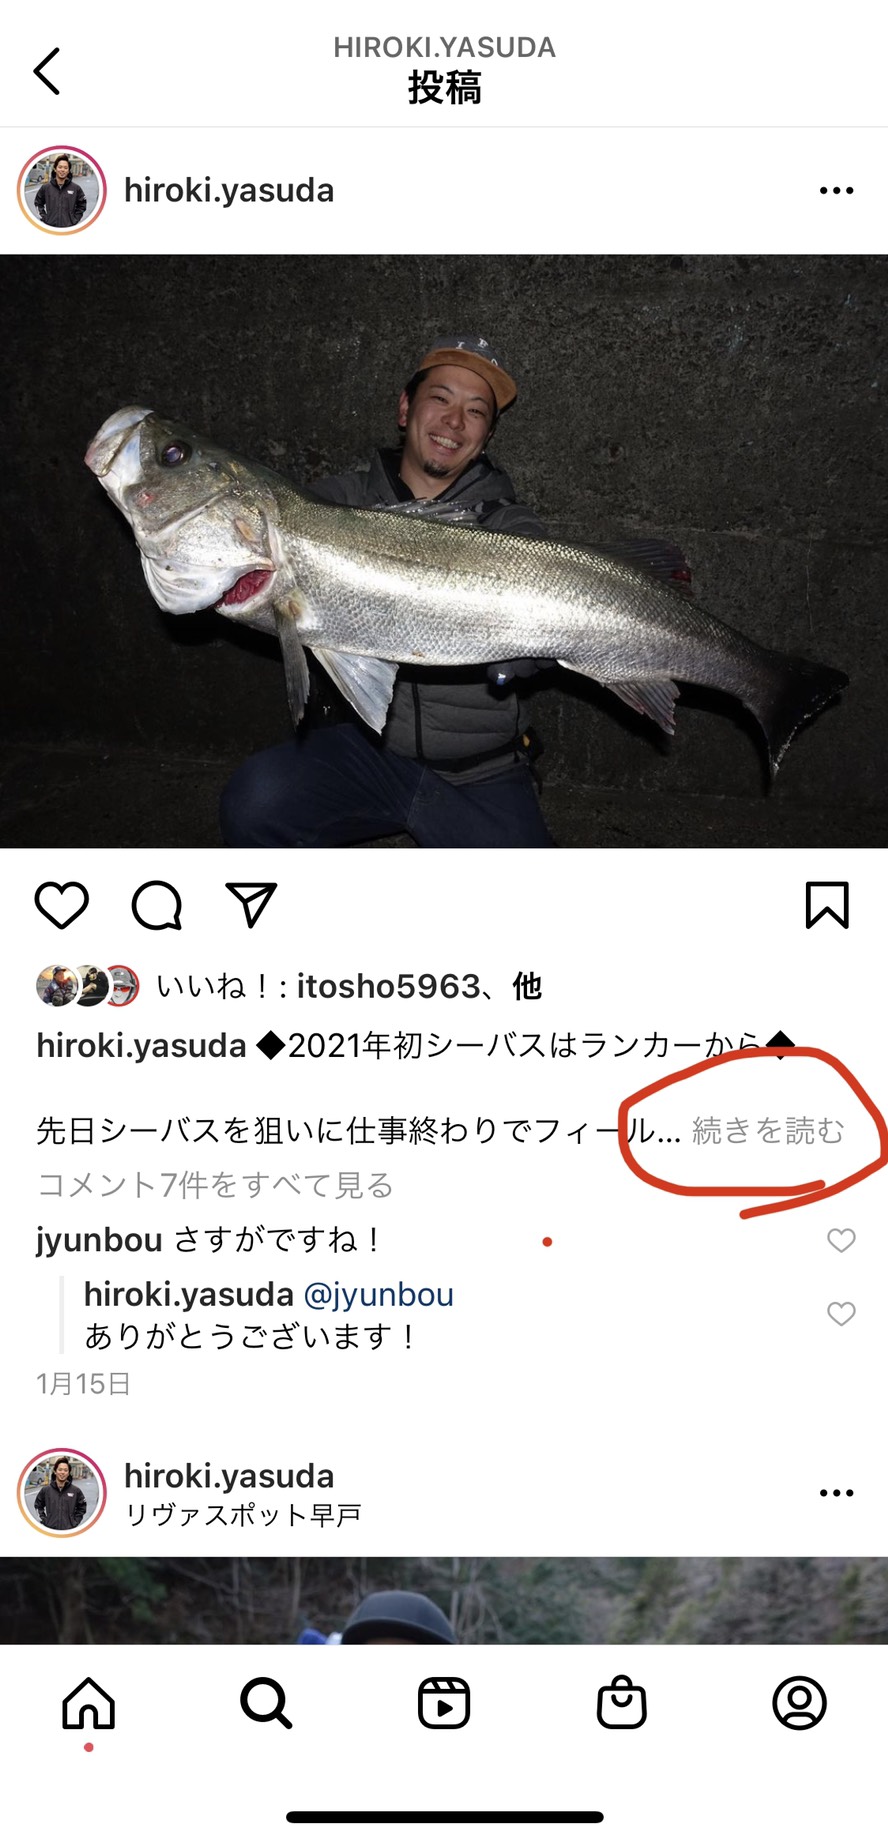Open @jyunbou mention link

tap(378, 1295)
